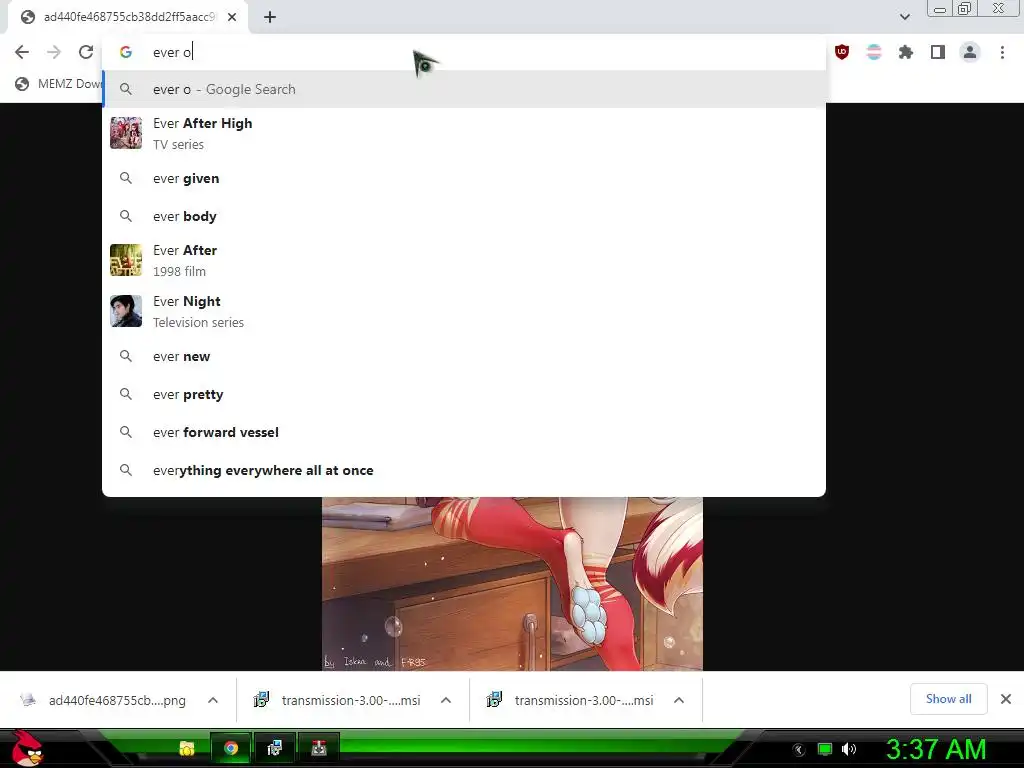Pick the 'ever new' suggestion
Image resolution: width=1024 pixels, height=768 pixels.
(x=464, y=357)
